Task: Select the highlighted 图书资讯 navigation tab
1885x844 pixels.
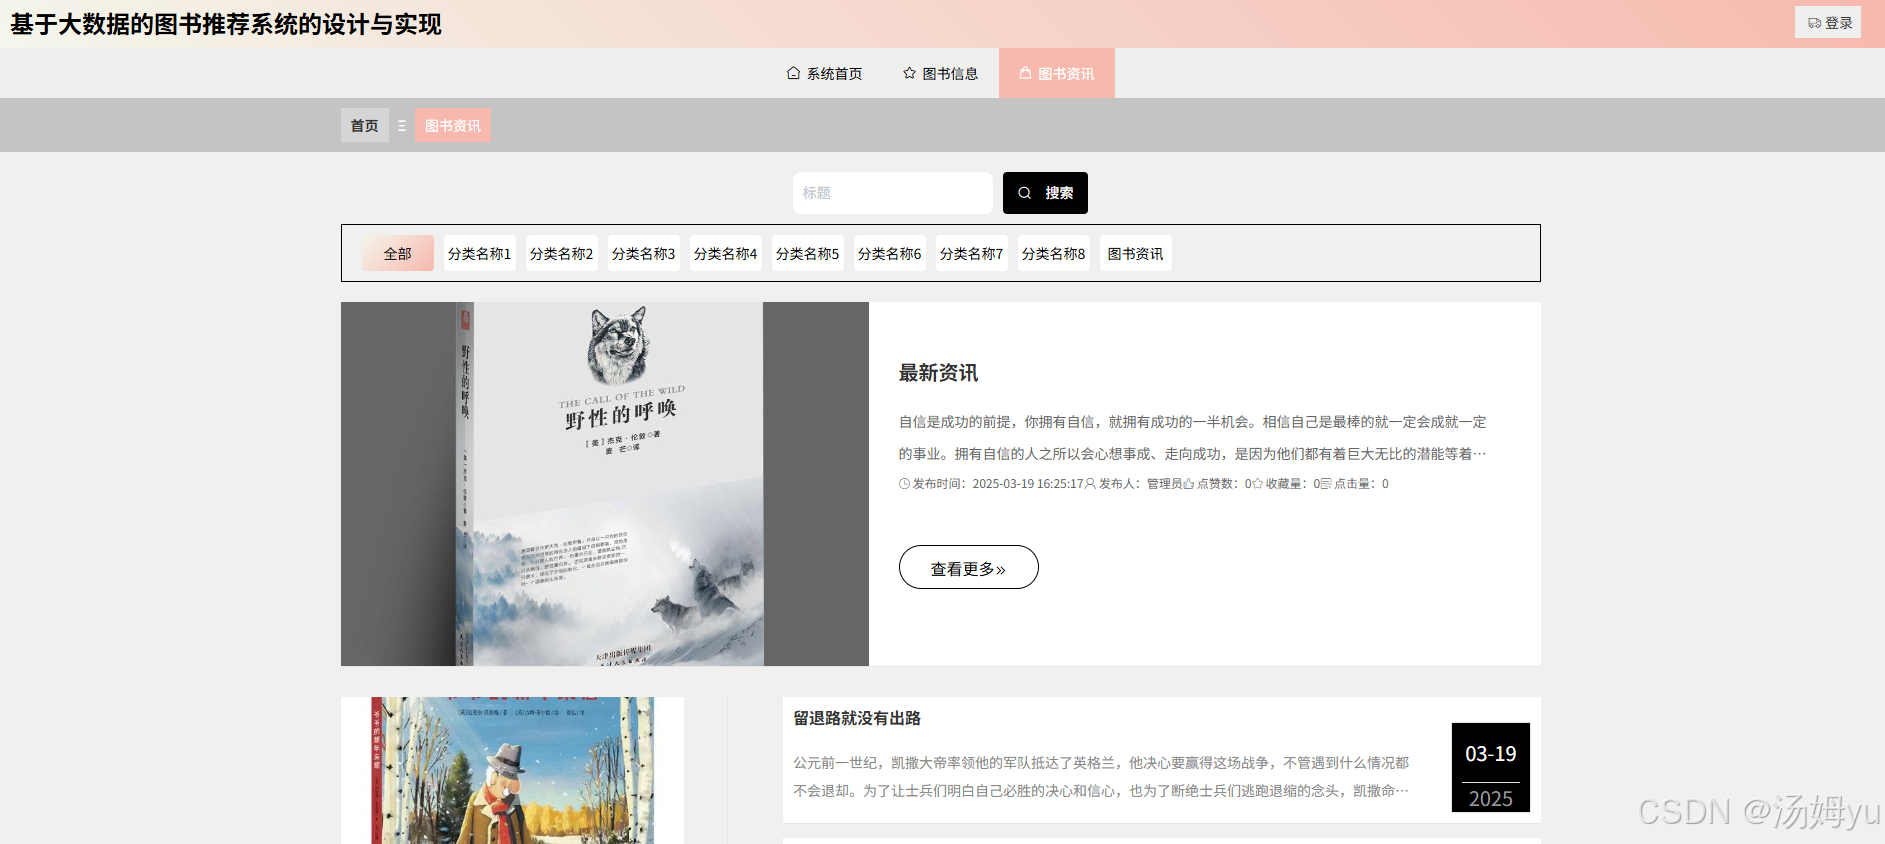Action: 1057,73
